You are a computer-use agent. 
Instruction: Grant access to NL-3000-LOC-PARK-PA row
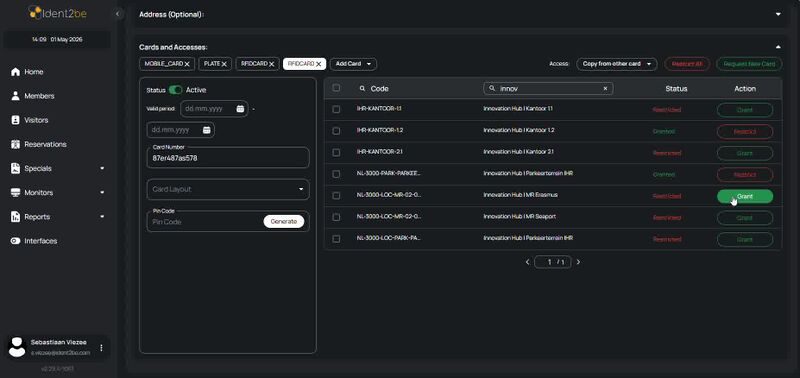tap(745, 239)
